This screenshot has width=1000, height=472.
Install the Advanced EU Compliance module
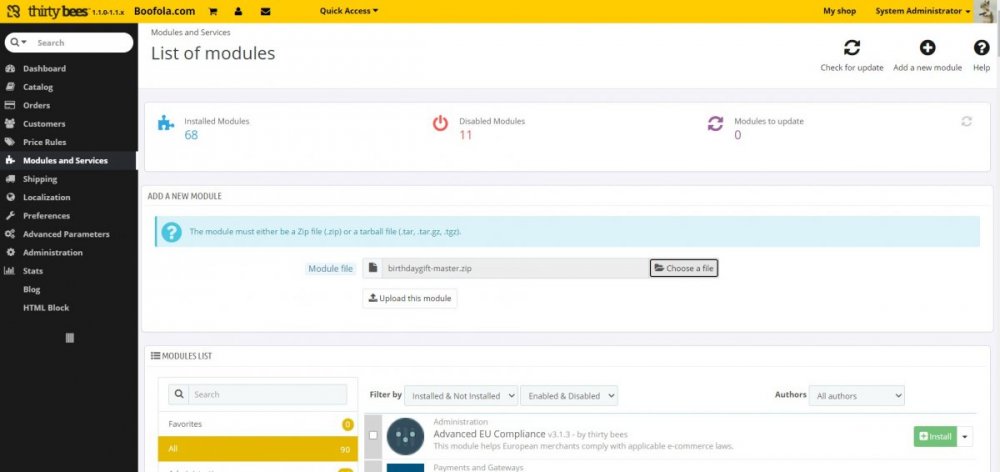click(934, 436)
